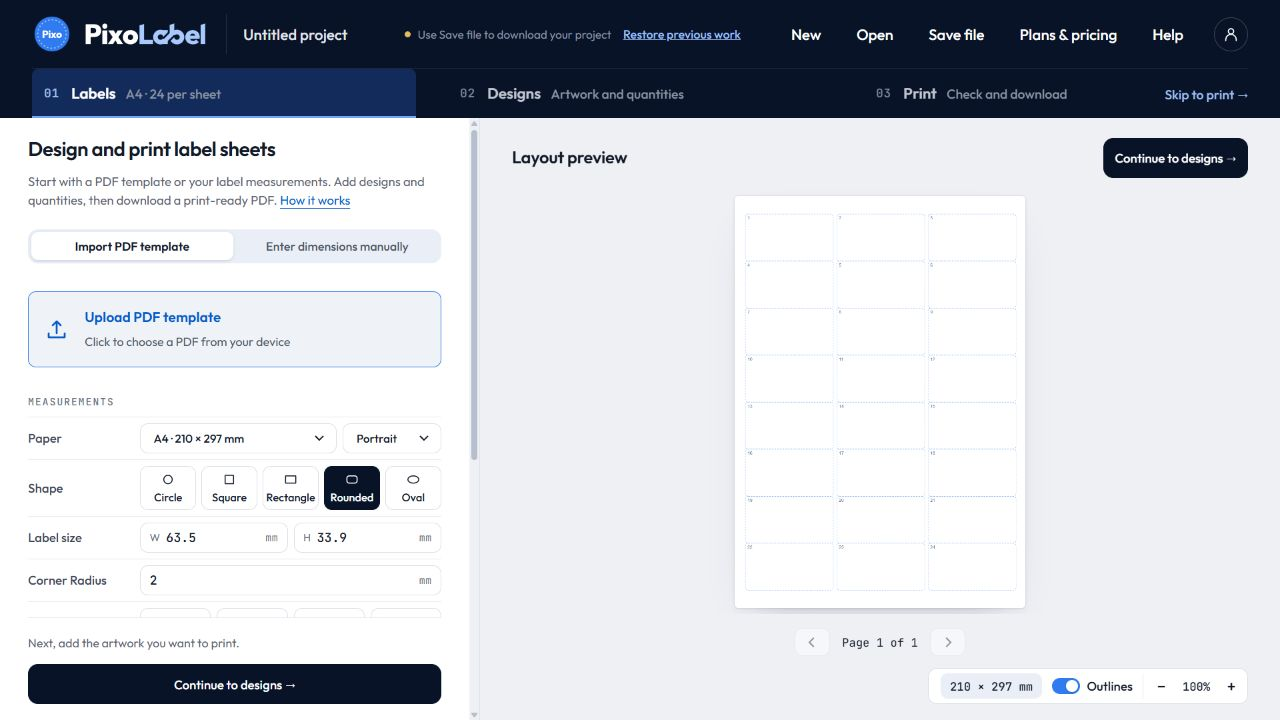Select the Circle shape
1280x720 pixels.
click(x=168, y=488)
